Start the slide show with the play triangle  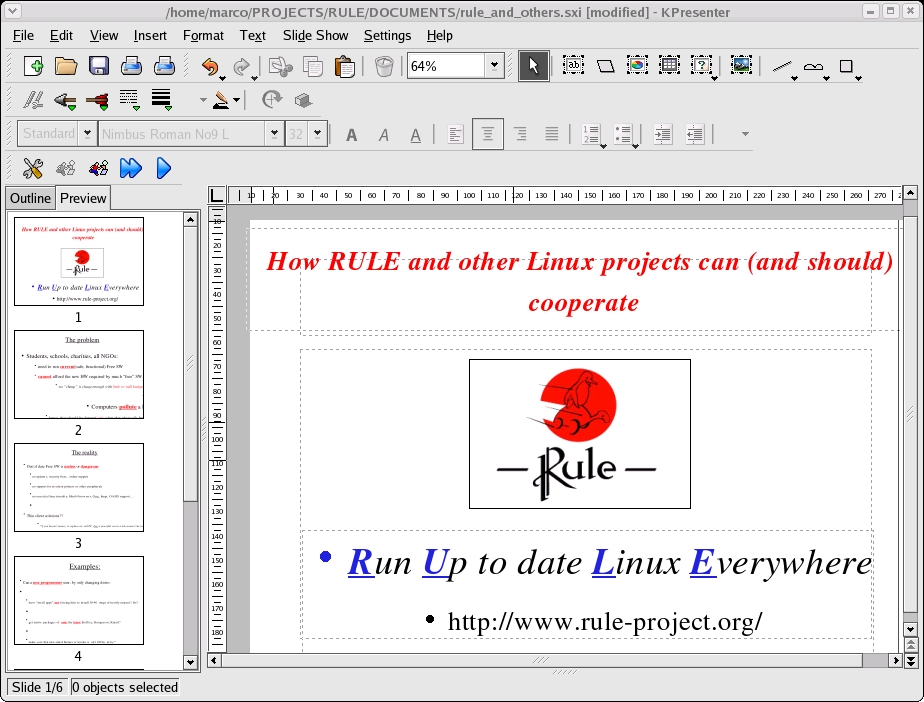point(163,169)
